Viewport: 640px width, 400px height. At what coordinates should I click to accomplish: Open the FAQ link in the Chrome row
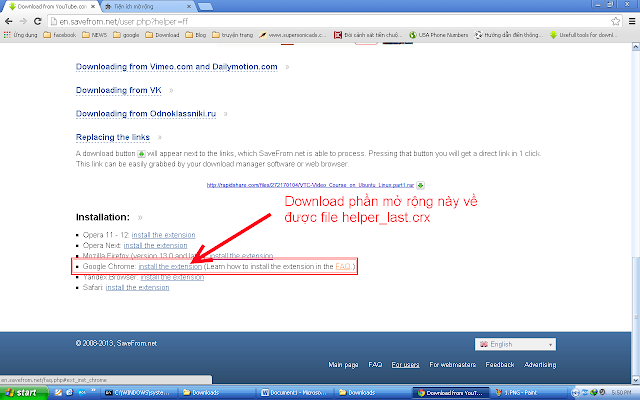click(342, 267)
